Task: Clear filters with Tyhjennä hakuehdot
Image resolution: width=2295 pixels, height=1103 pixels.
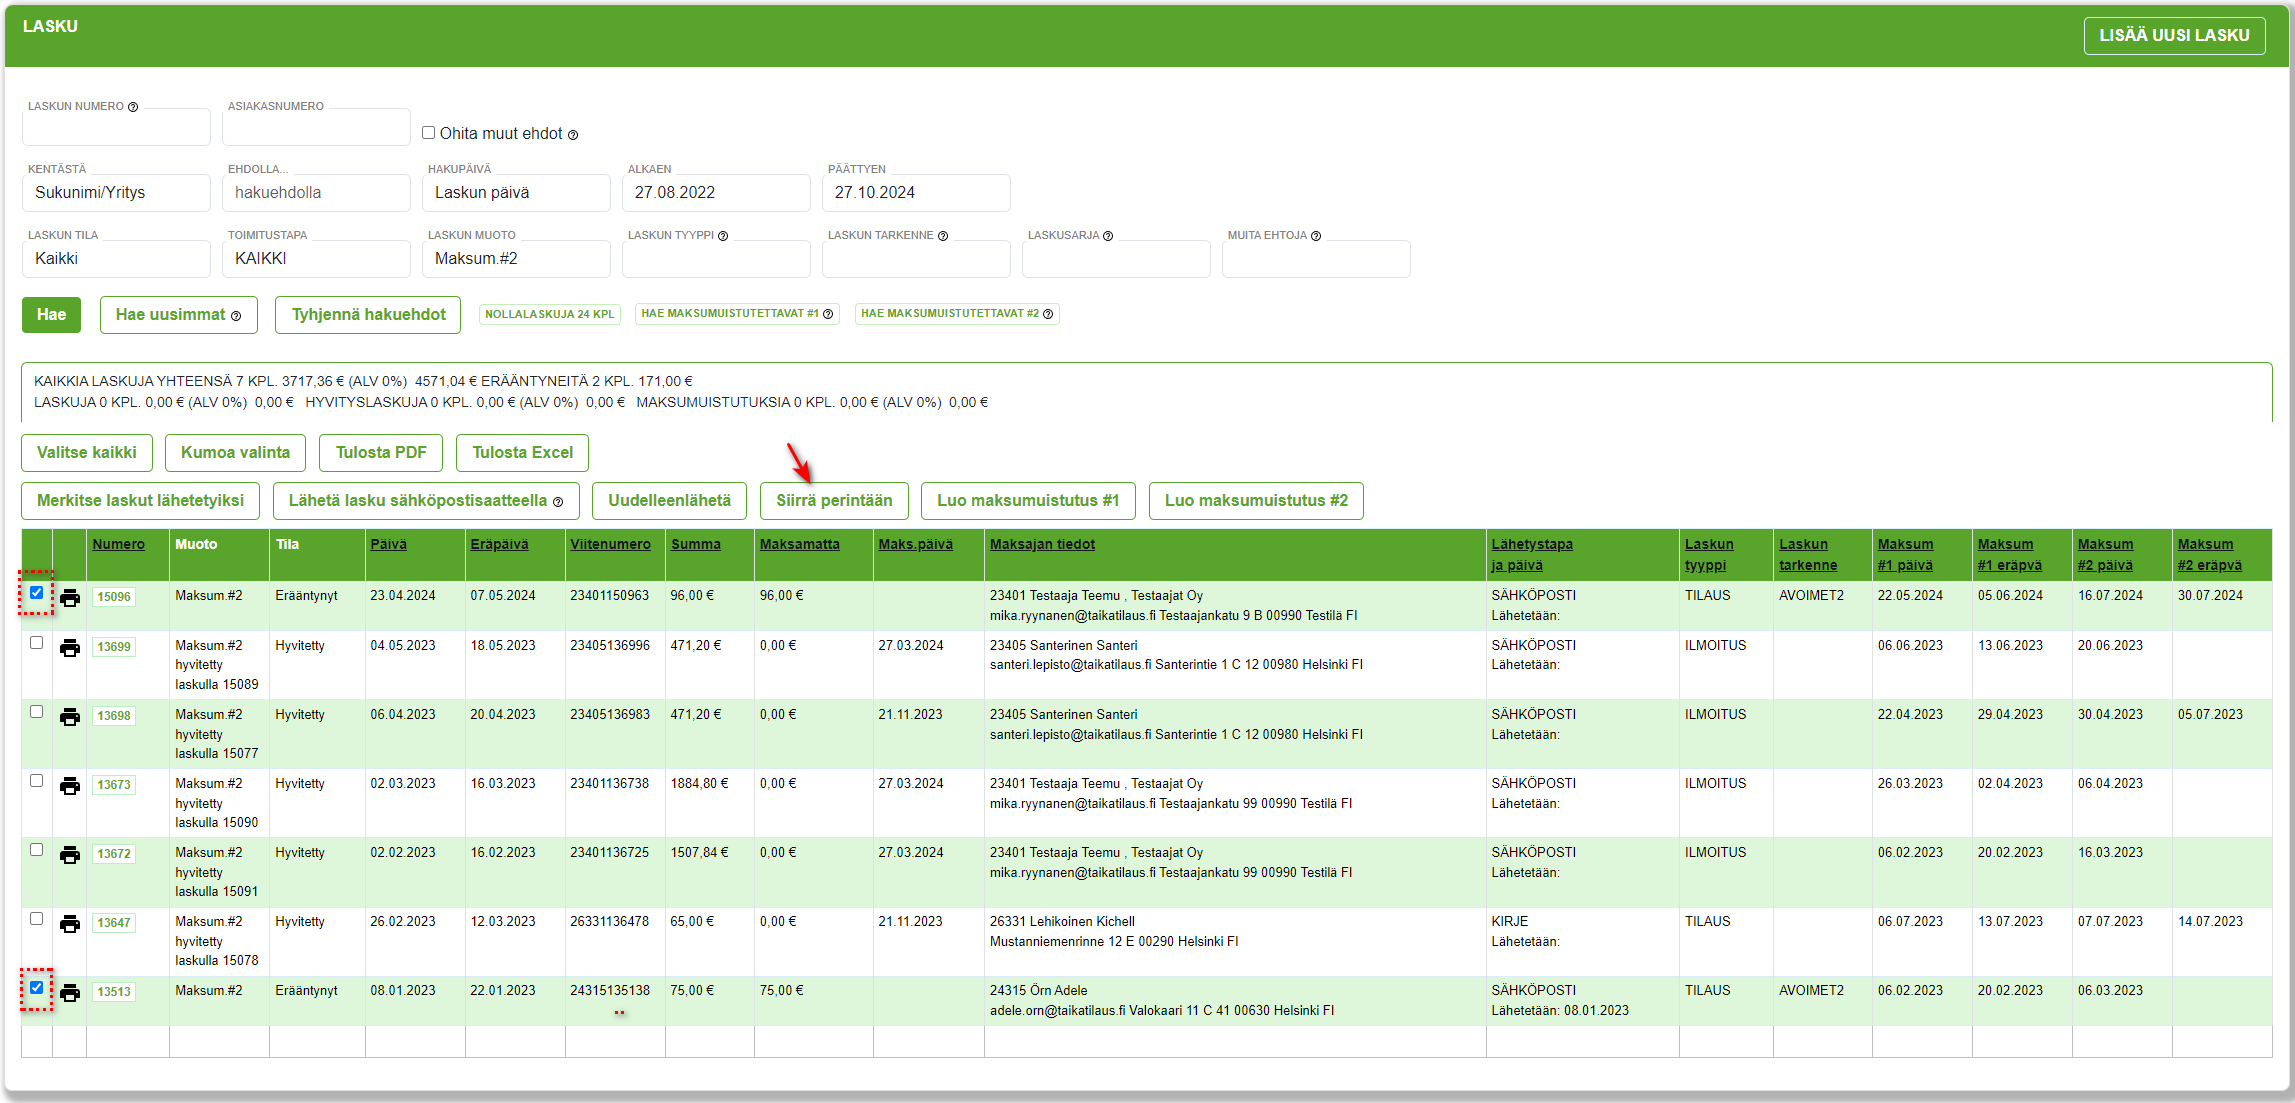Action: pyautogui.click(x=368, y=315)
